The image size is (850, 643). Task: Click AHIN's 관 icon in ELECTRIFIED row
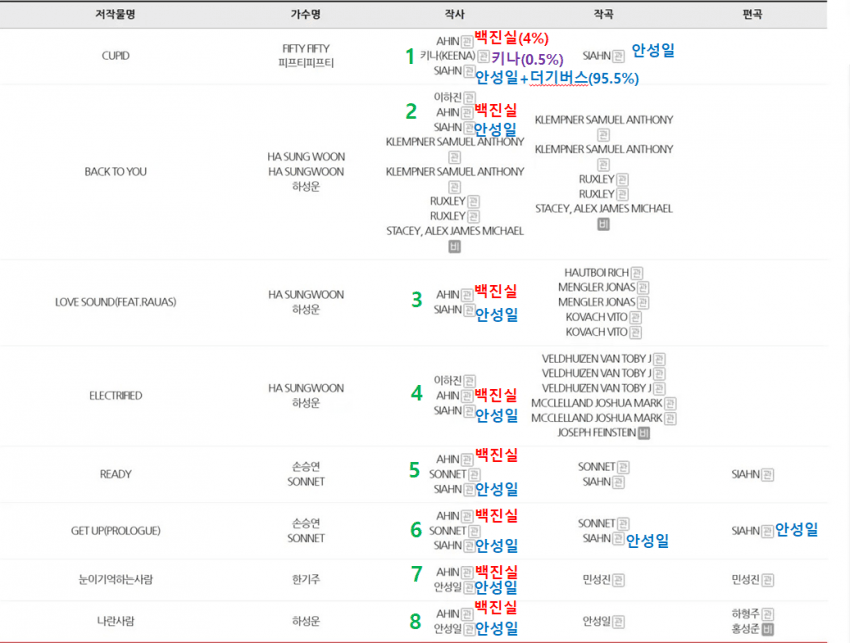[467, 396]
